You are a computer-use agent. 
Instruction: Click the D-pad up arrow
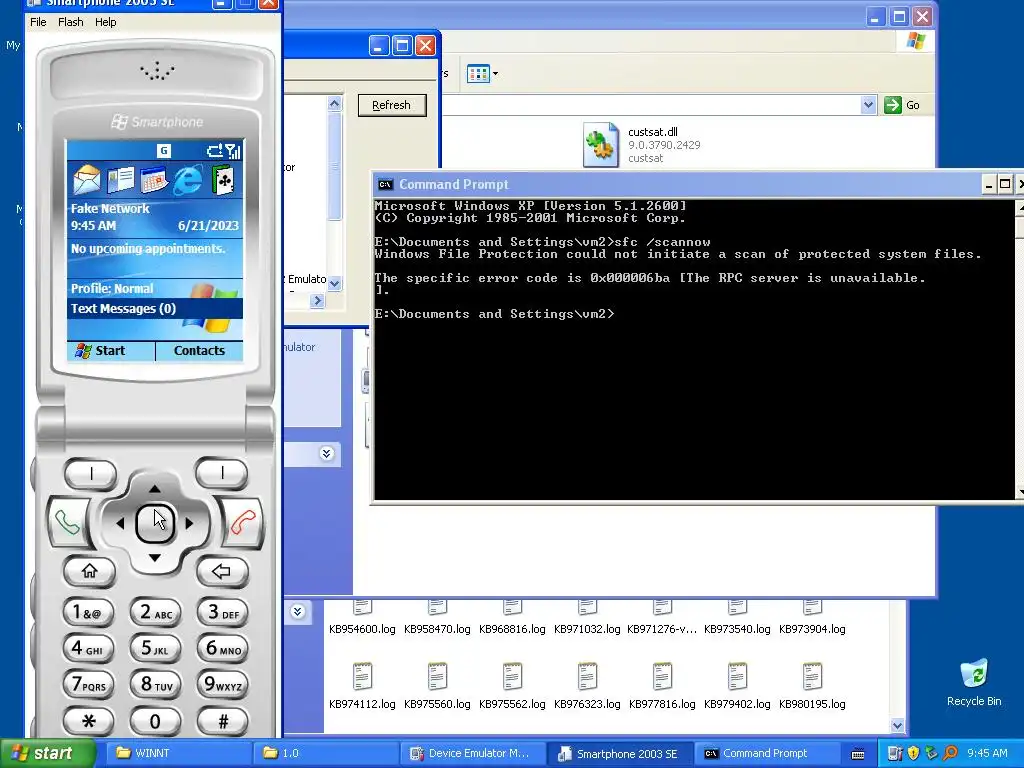point(155,488)
